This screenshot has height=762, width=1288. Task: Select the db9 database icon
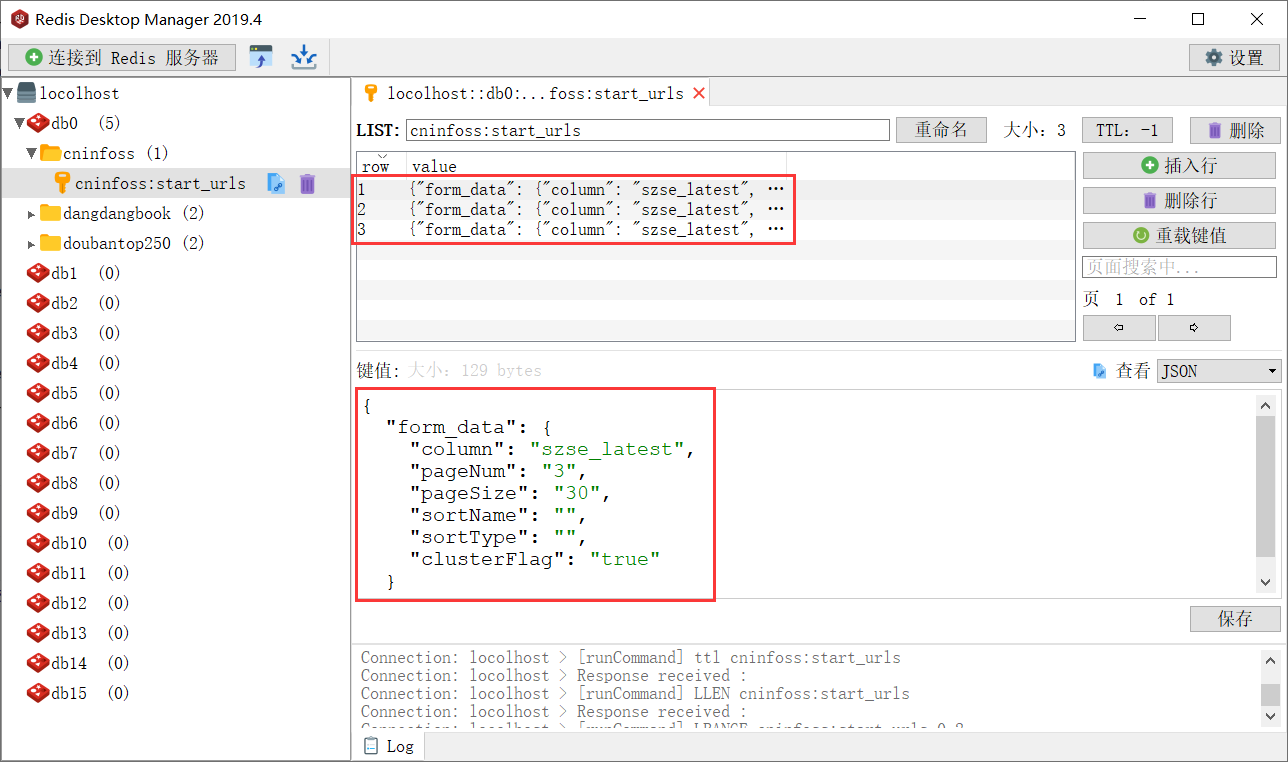tap(38, 513)
